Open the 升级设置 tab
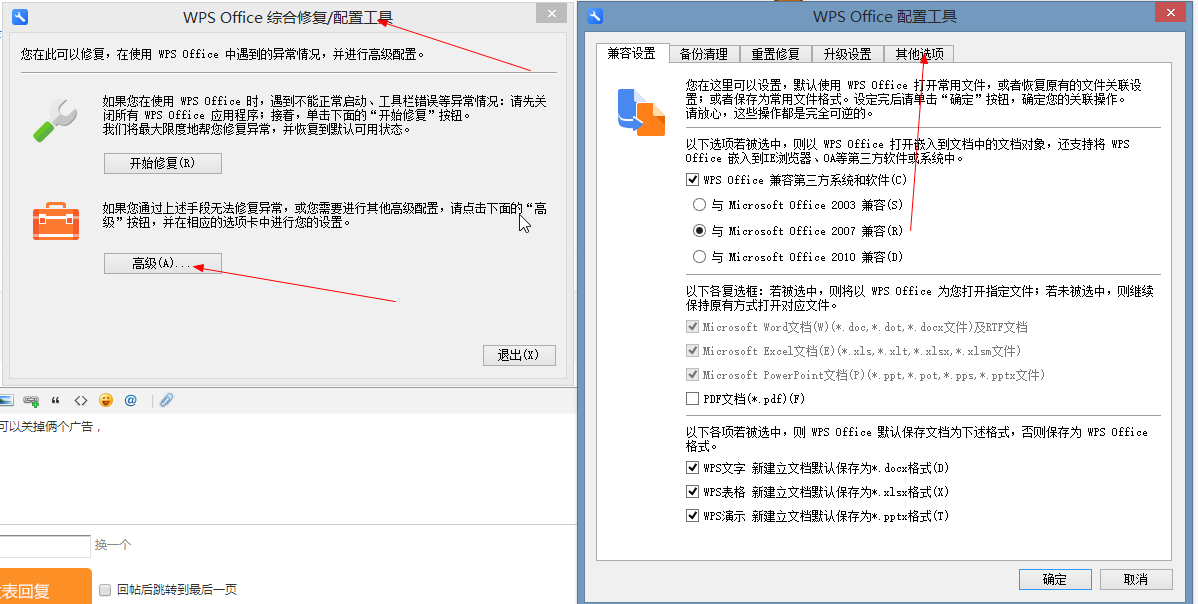This screenshot has width=1198, height=604. [x=847, y=54]
